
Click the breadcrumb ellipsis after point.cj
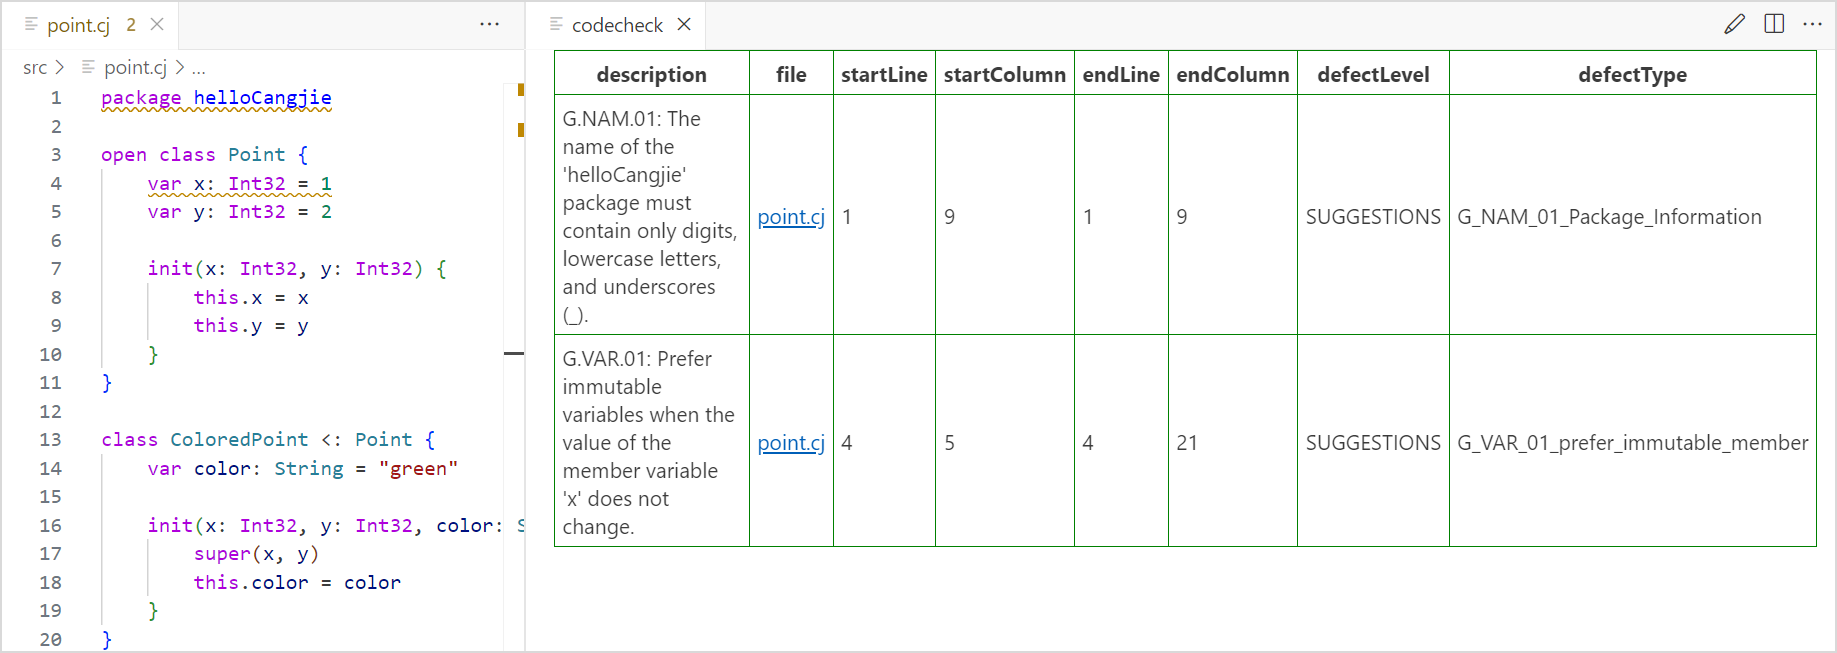point(199,68)
